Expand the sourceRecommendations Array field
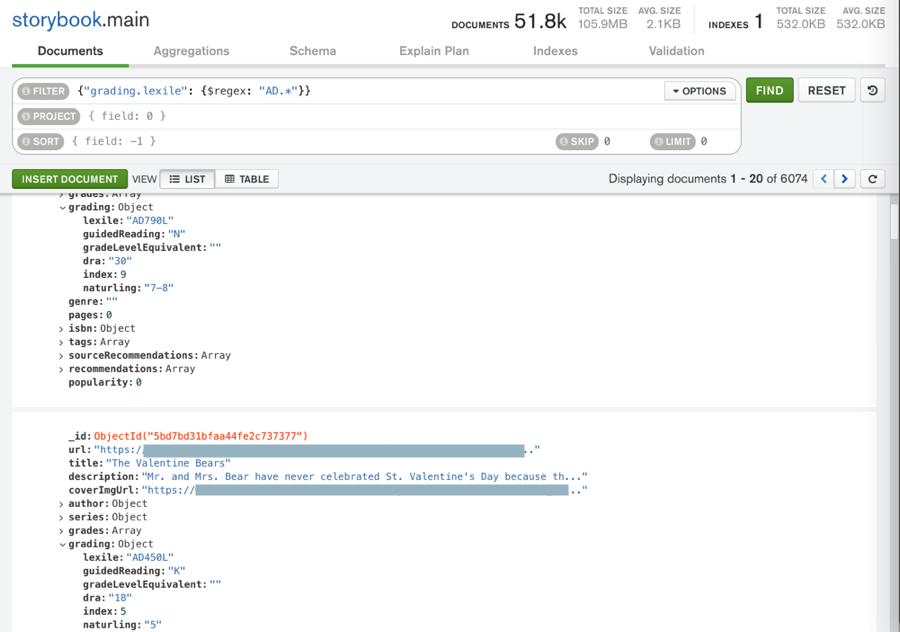This screenshot has width=900, height=632. coord(61,356)
